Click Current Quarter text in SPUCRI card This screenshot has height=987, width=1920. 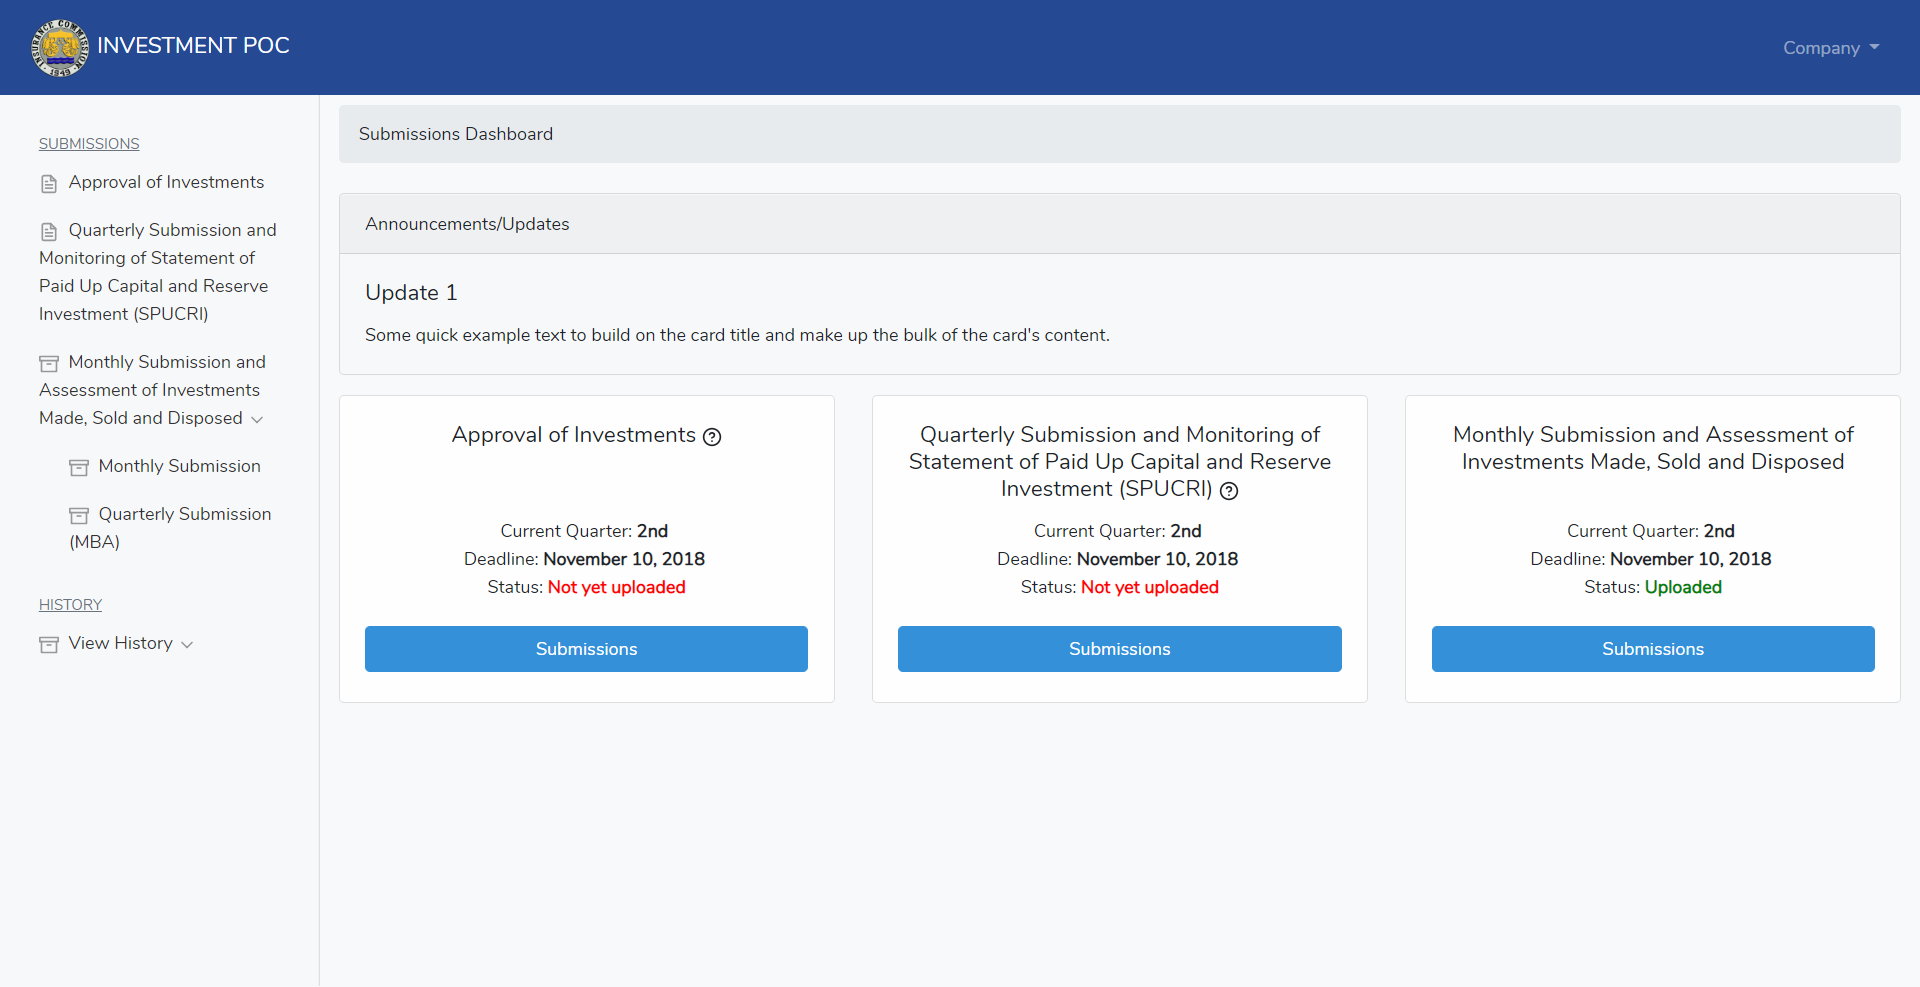click(1118, 531)
